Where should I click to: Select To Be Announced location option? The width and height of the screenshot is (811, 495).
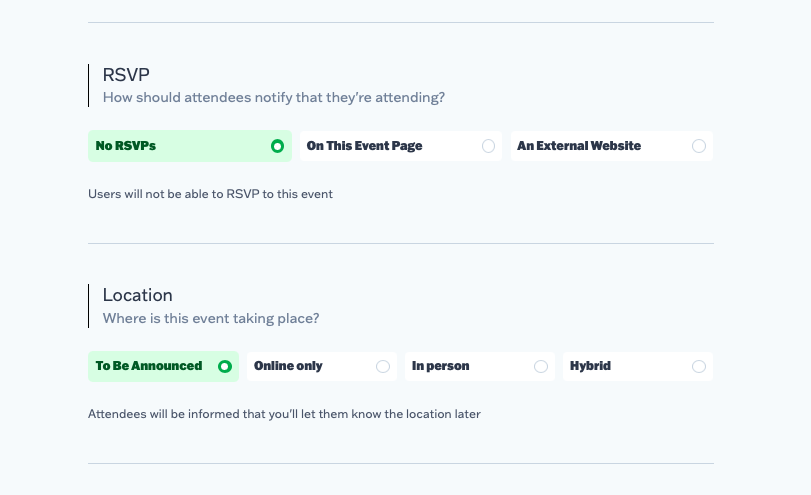[149, 366]
